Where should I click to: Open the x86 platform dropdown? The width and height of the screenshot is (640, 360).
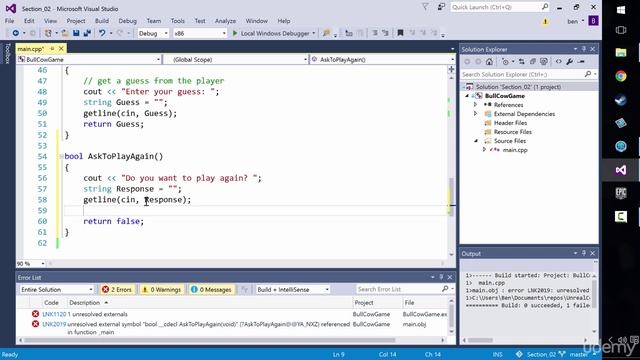tap(200, 33)
